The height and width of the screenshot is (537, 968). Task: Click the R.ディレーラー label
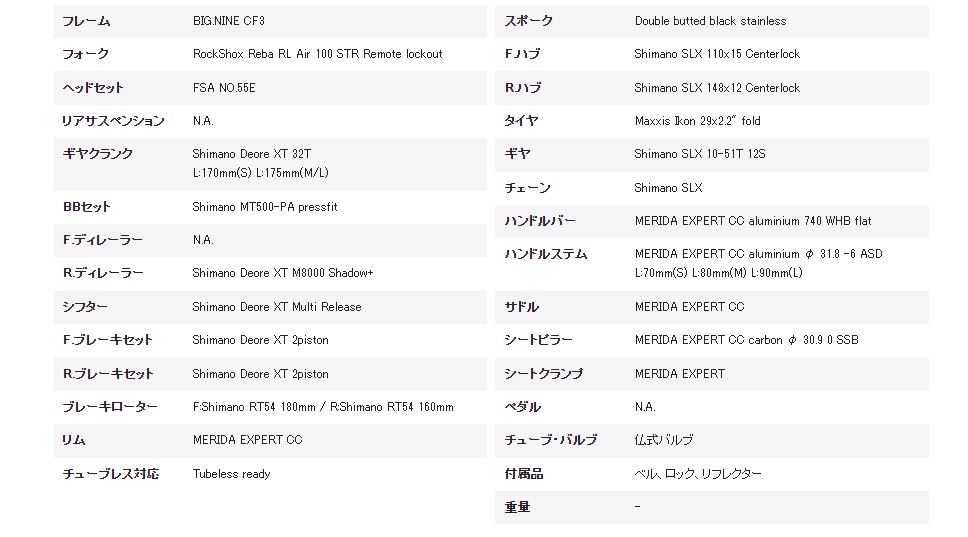(x=102, y=273)
